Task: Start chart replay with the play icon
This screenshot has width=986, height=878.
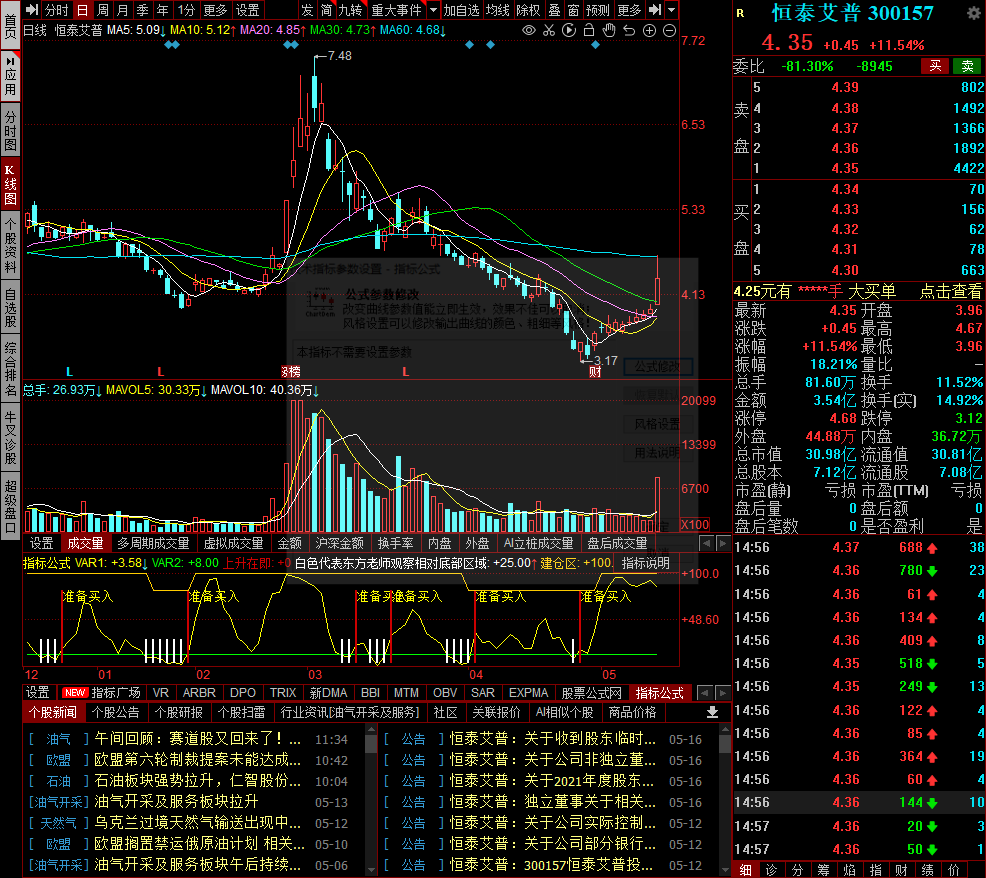Action: (x=569, y=30)
